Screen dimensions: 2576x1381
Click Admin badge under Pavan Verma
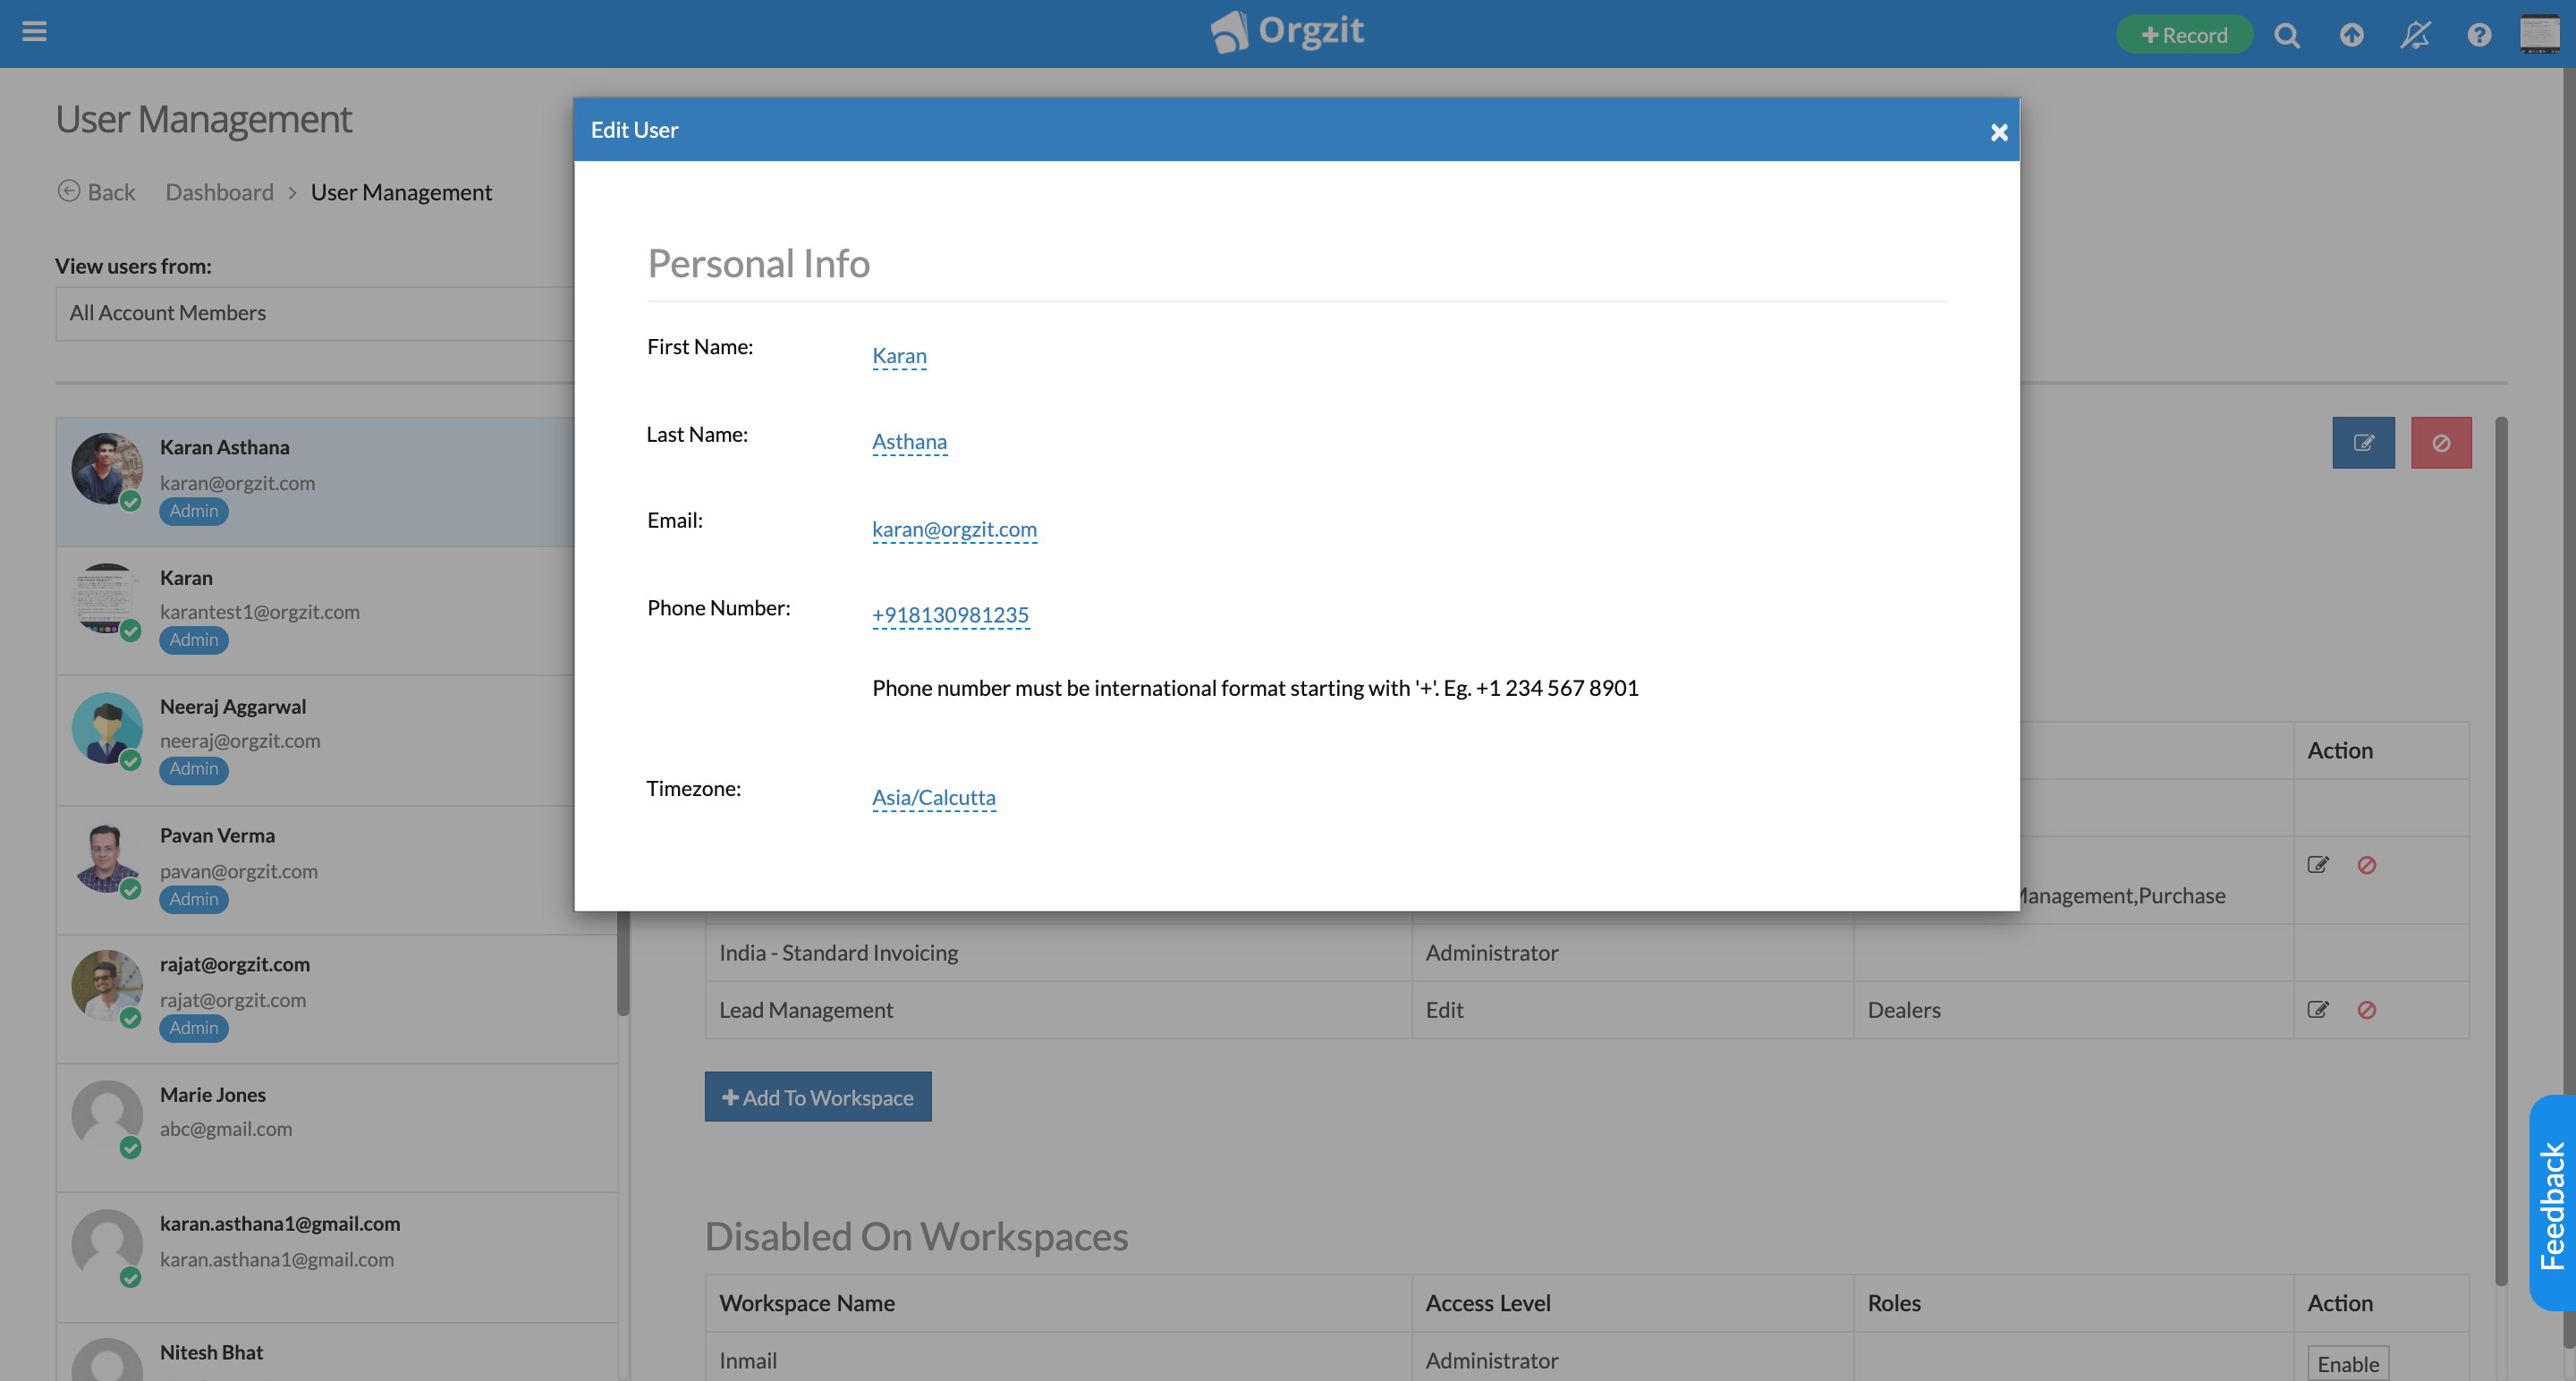(x=193, y=899)
